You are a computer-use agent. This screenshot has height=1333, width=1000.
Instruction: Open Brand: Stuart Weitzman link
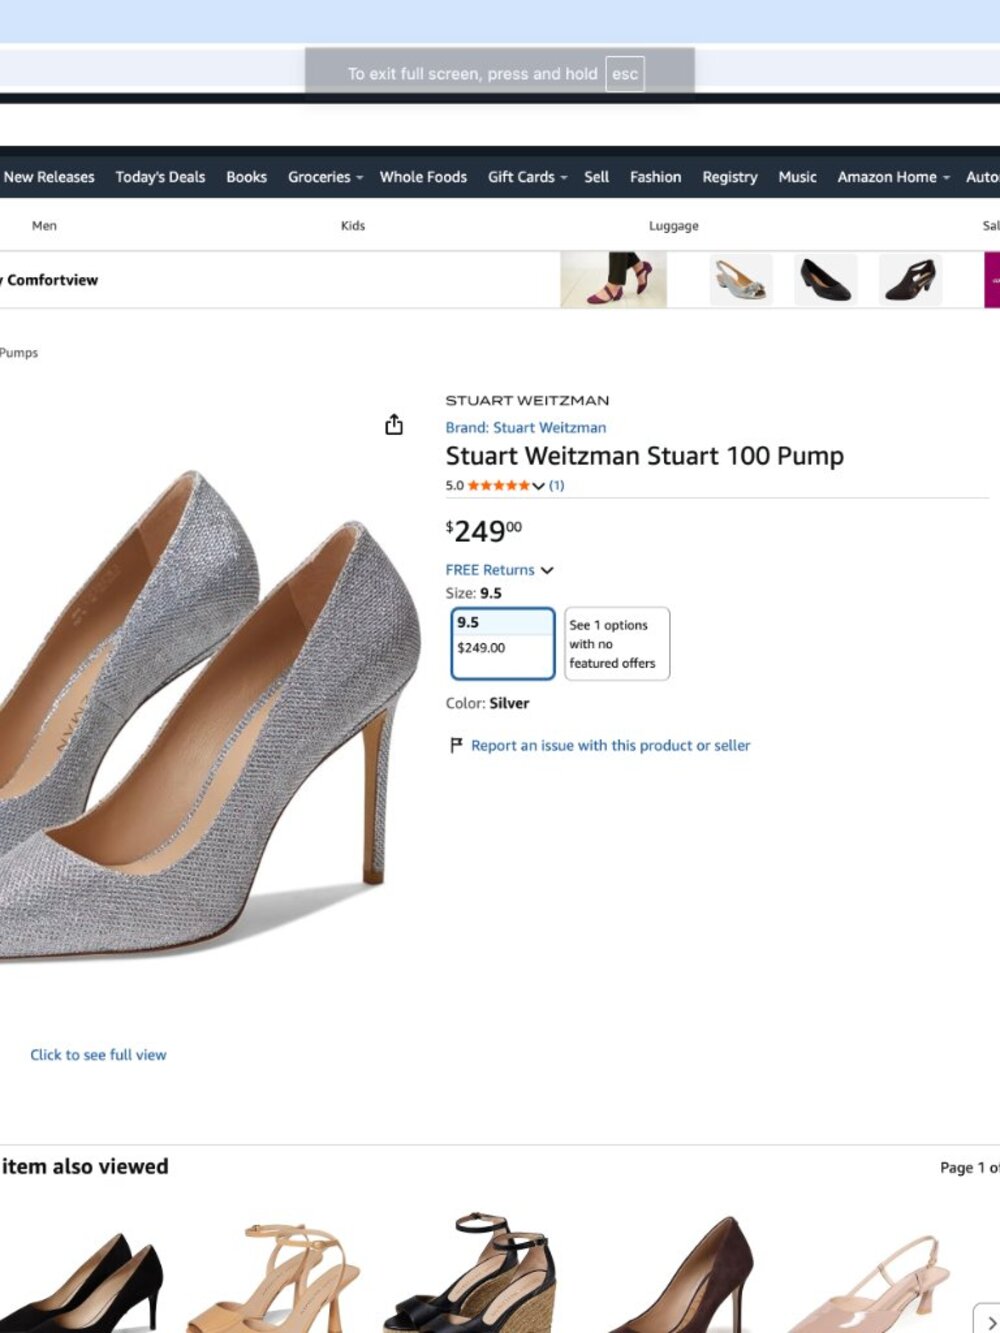pos(526,427)
